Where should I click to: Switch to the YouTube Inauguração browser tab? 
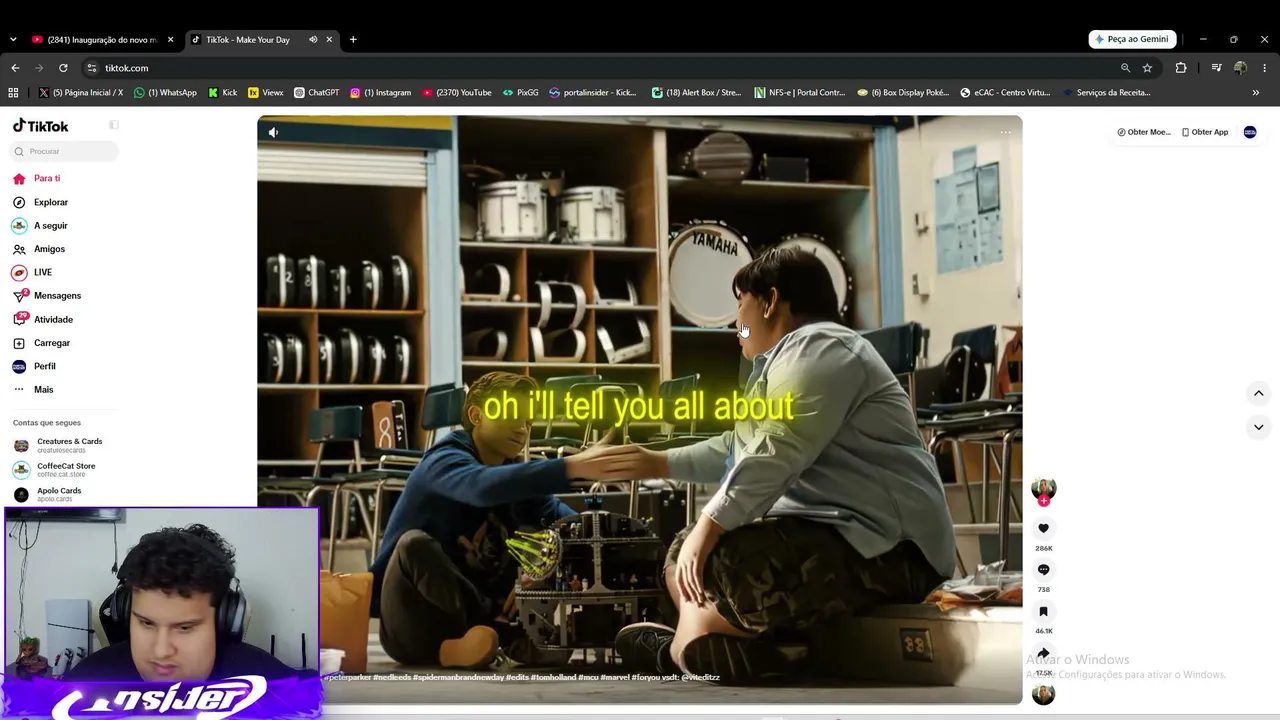pos(95,40)
